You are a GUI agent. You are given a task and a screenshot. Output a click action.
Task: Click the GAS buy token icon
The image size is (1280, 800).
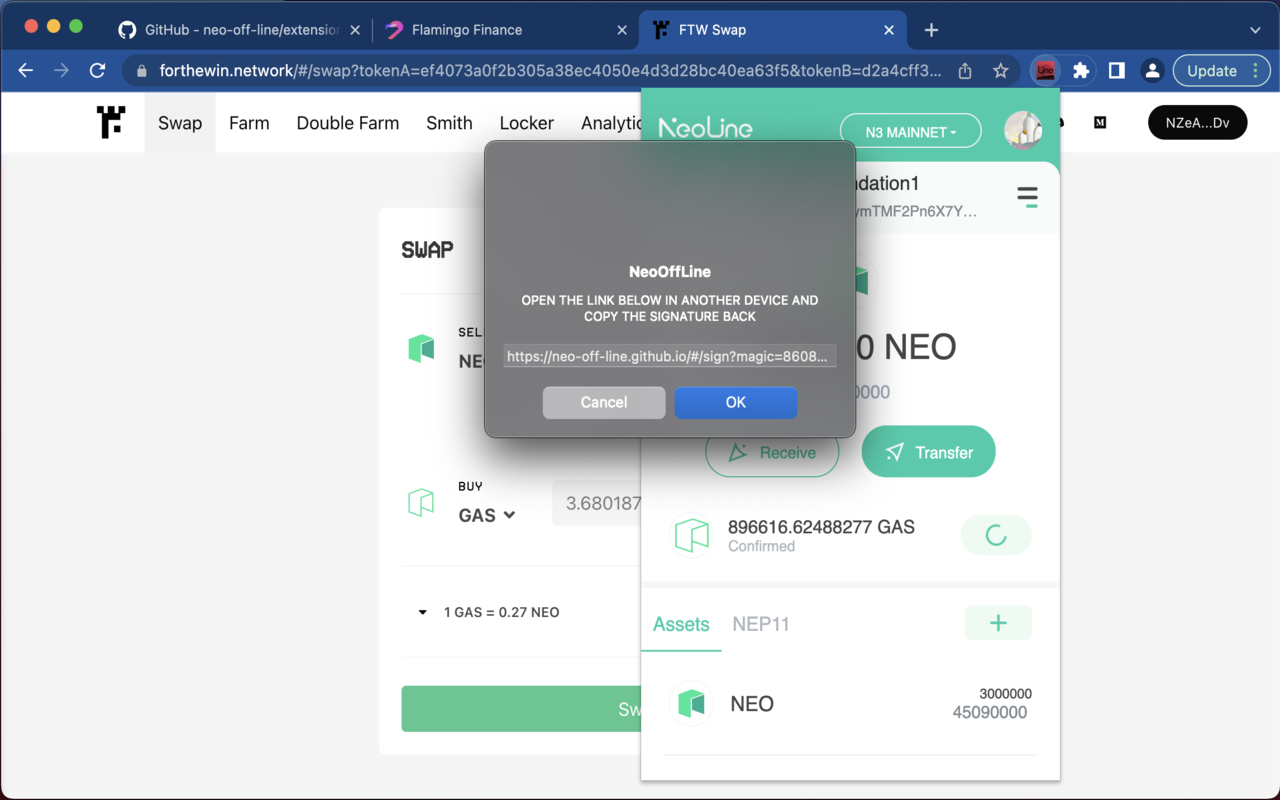[421, 502]
